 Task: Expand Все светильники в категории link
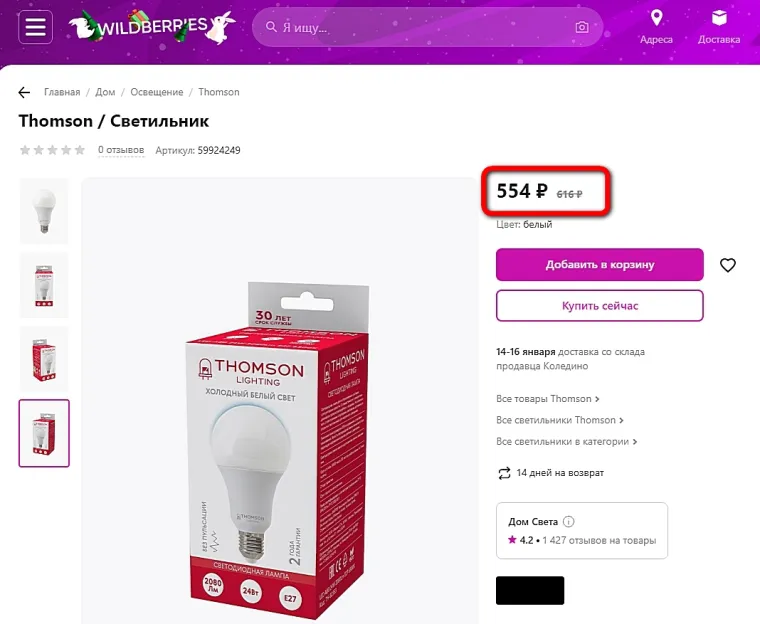(x=567, y=441)
